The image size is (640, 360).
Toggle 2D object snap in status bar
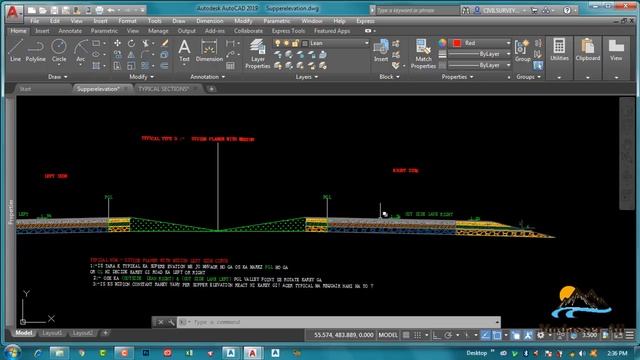click(497, 335)
